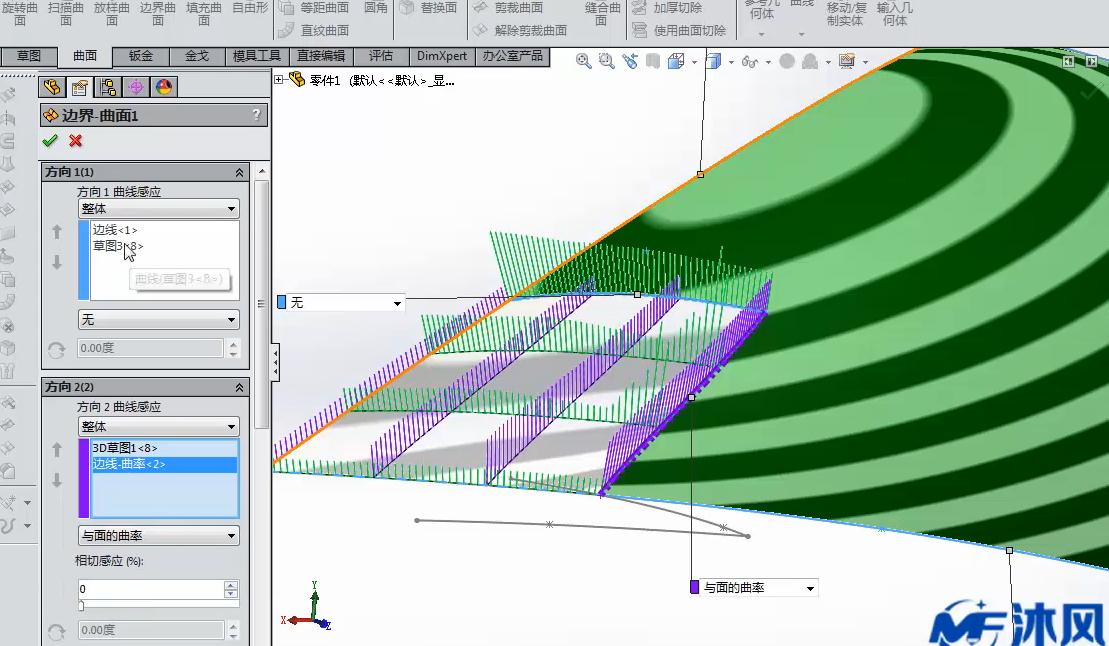1109x646 pixels.
Task: Open 方向 2 曲线感应 整体 dropdown
Action: tap(158, 427)
